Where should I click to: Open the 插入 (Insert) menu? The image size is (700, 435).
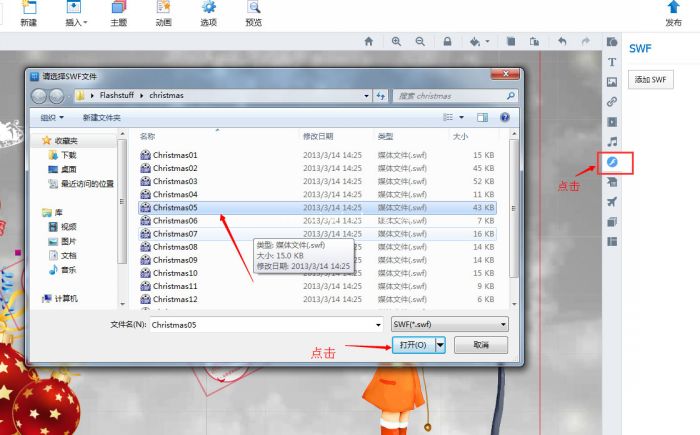[75, 13]
